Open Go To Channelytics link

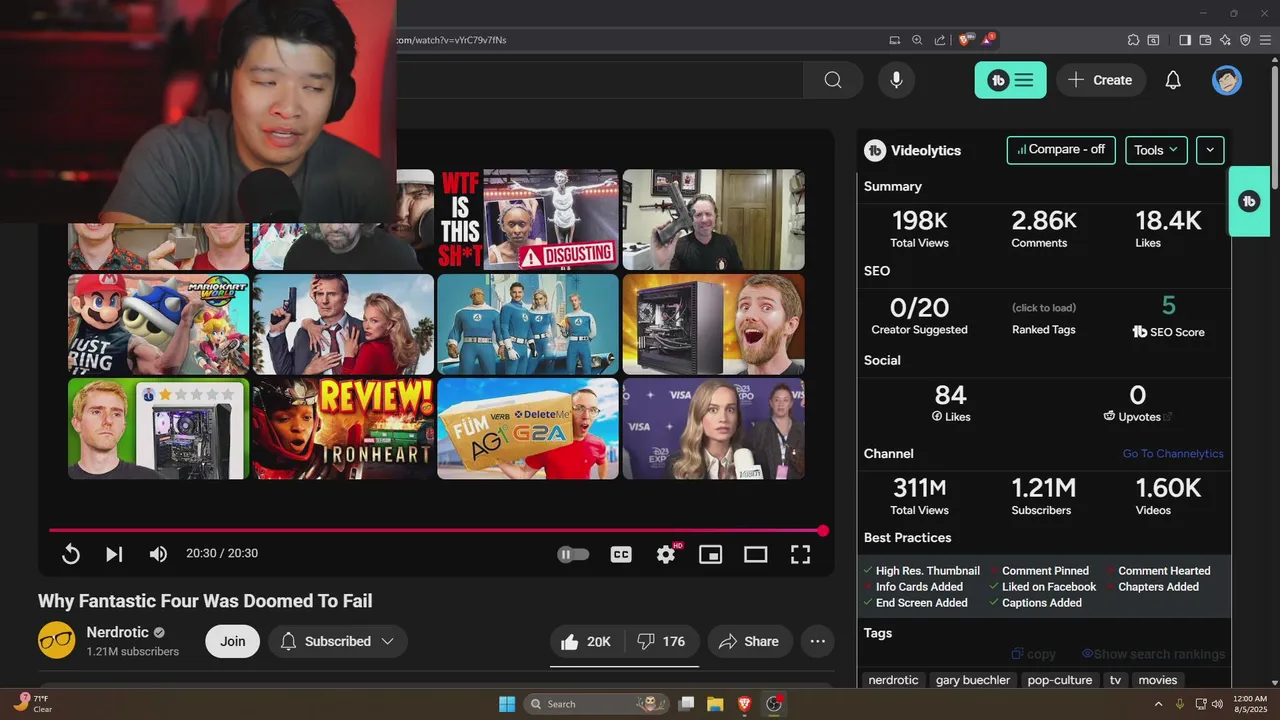[x=1173, y=454]
